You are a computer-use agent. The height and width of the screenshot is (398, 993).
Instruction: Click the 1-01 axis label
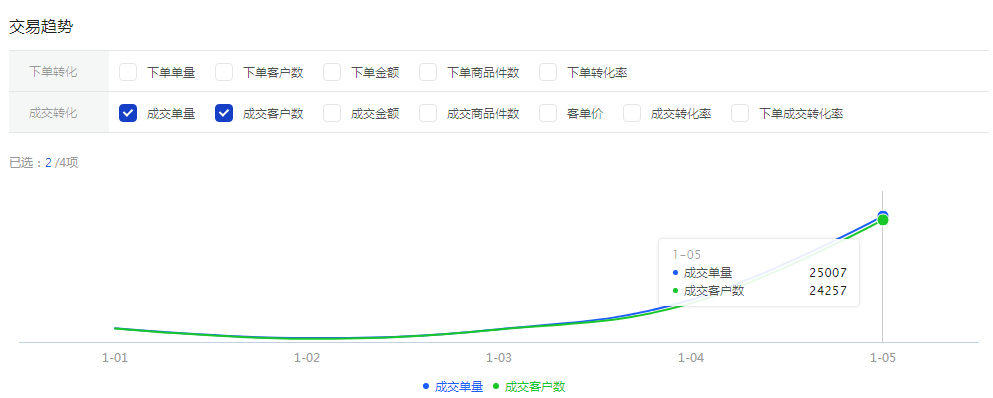coord(115,358)
